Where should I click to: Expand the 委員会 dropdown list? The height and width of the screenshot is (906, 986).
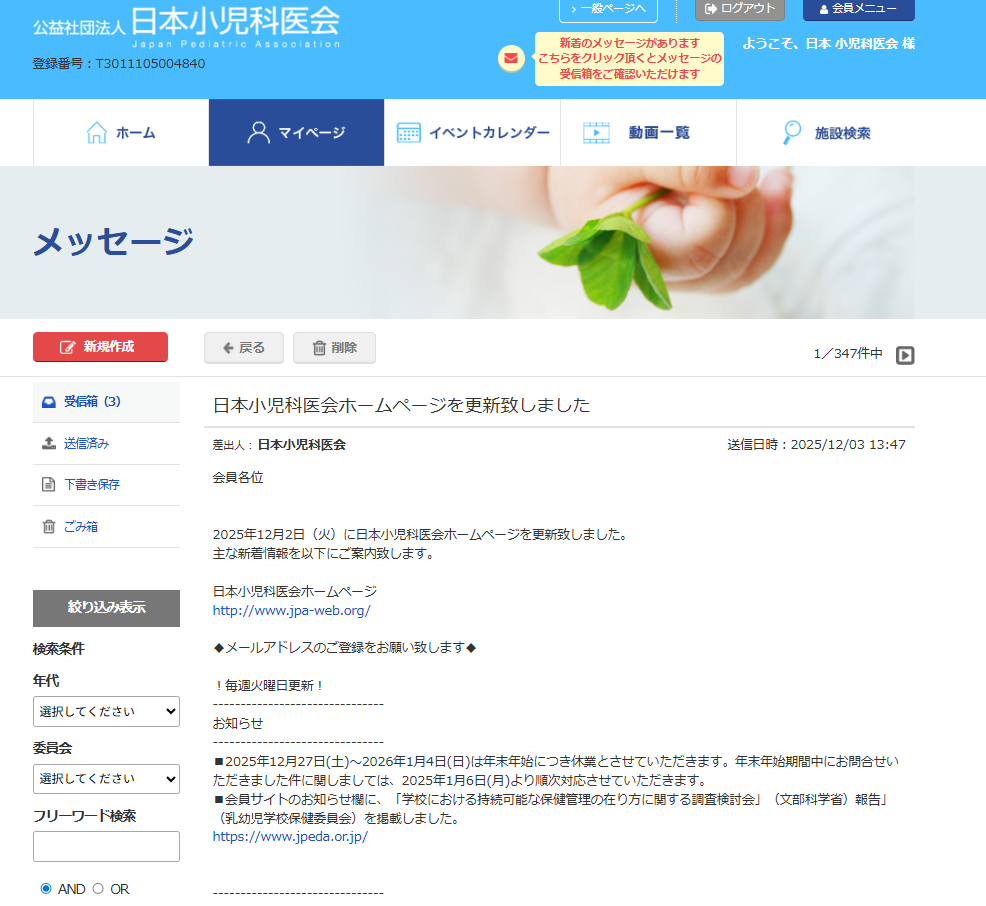coord(106,779)
